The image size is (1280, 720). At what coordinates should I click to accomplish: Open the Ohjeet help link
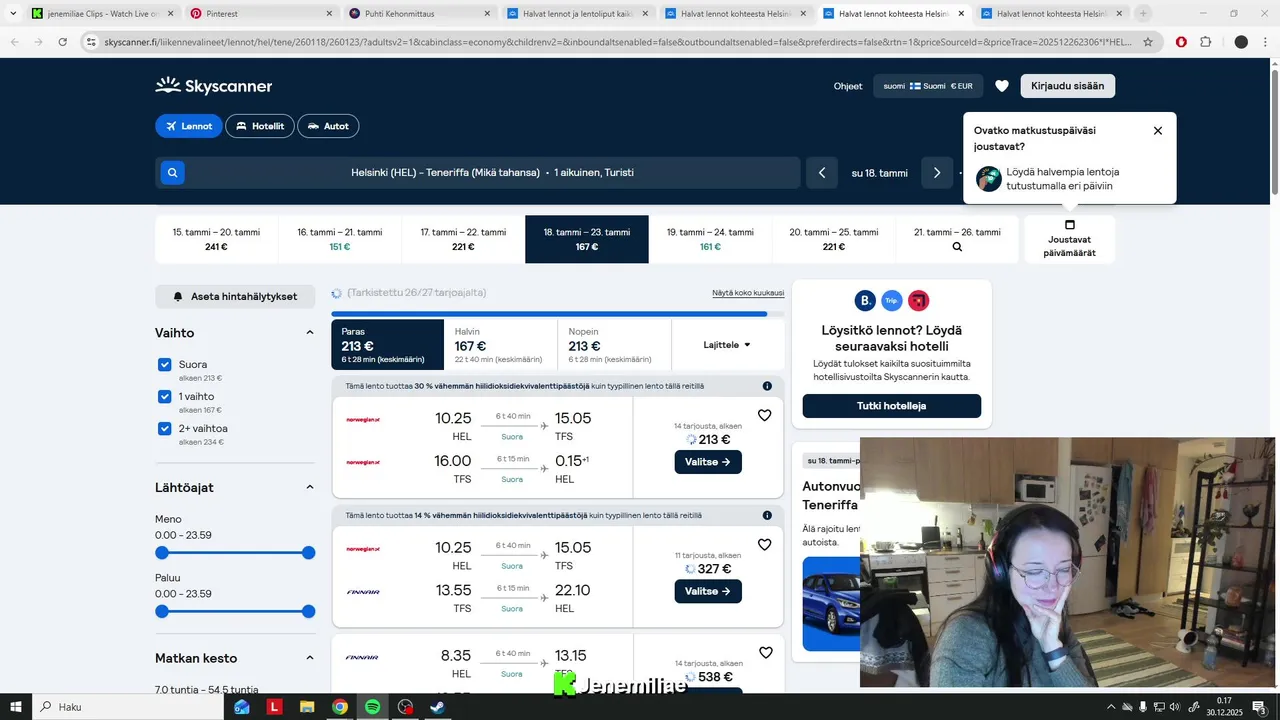848,86
